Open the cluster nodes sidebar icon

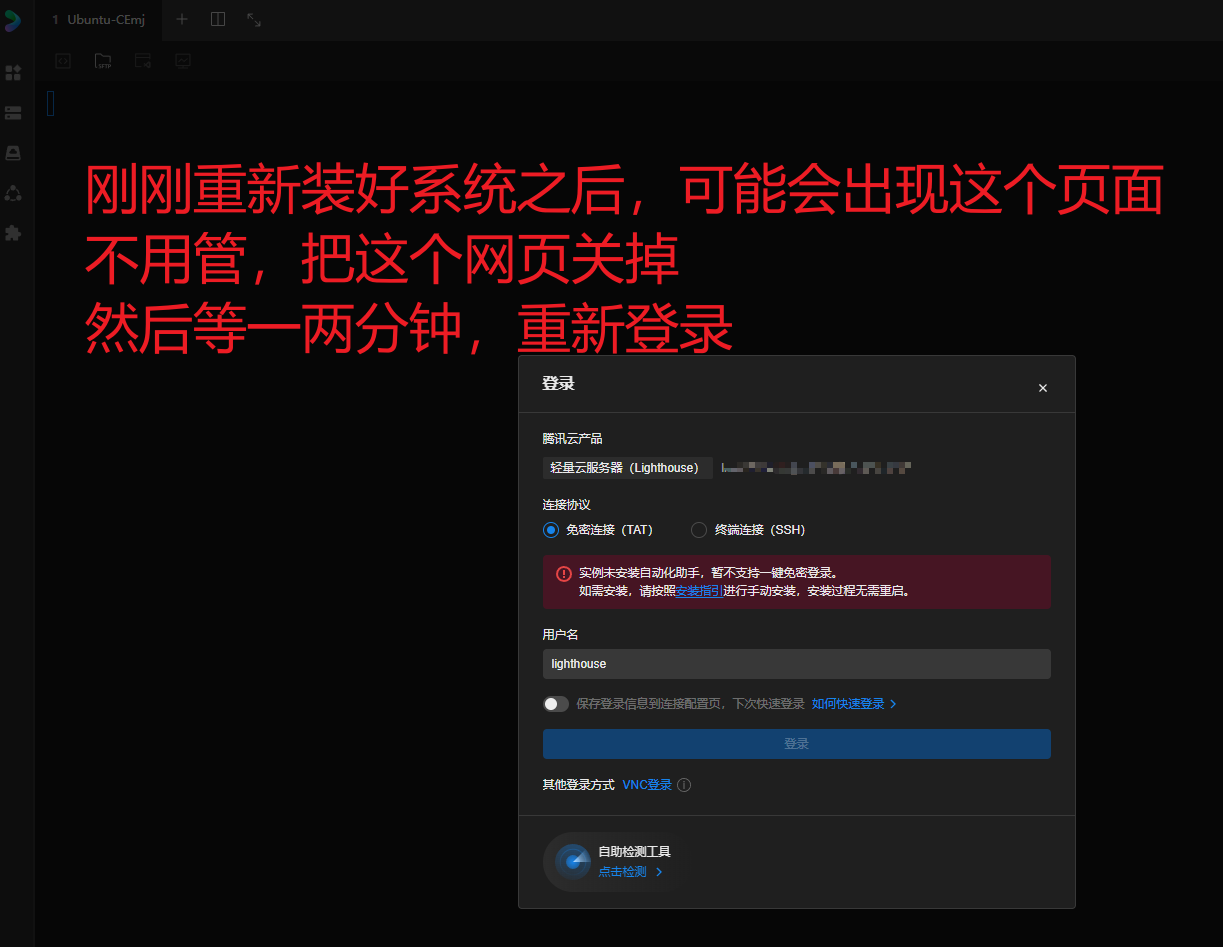click(13, 193)
